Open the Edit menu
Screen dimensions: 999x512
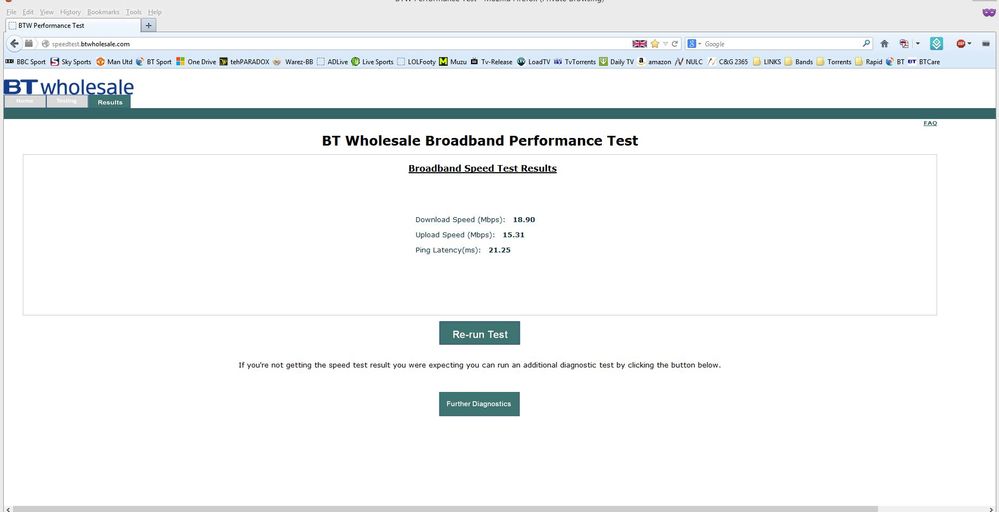(x=28, y=12)
